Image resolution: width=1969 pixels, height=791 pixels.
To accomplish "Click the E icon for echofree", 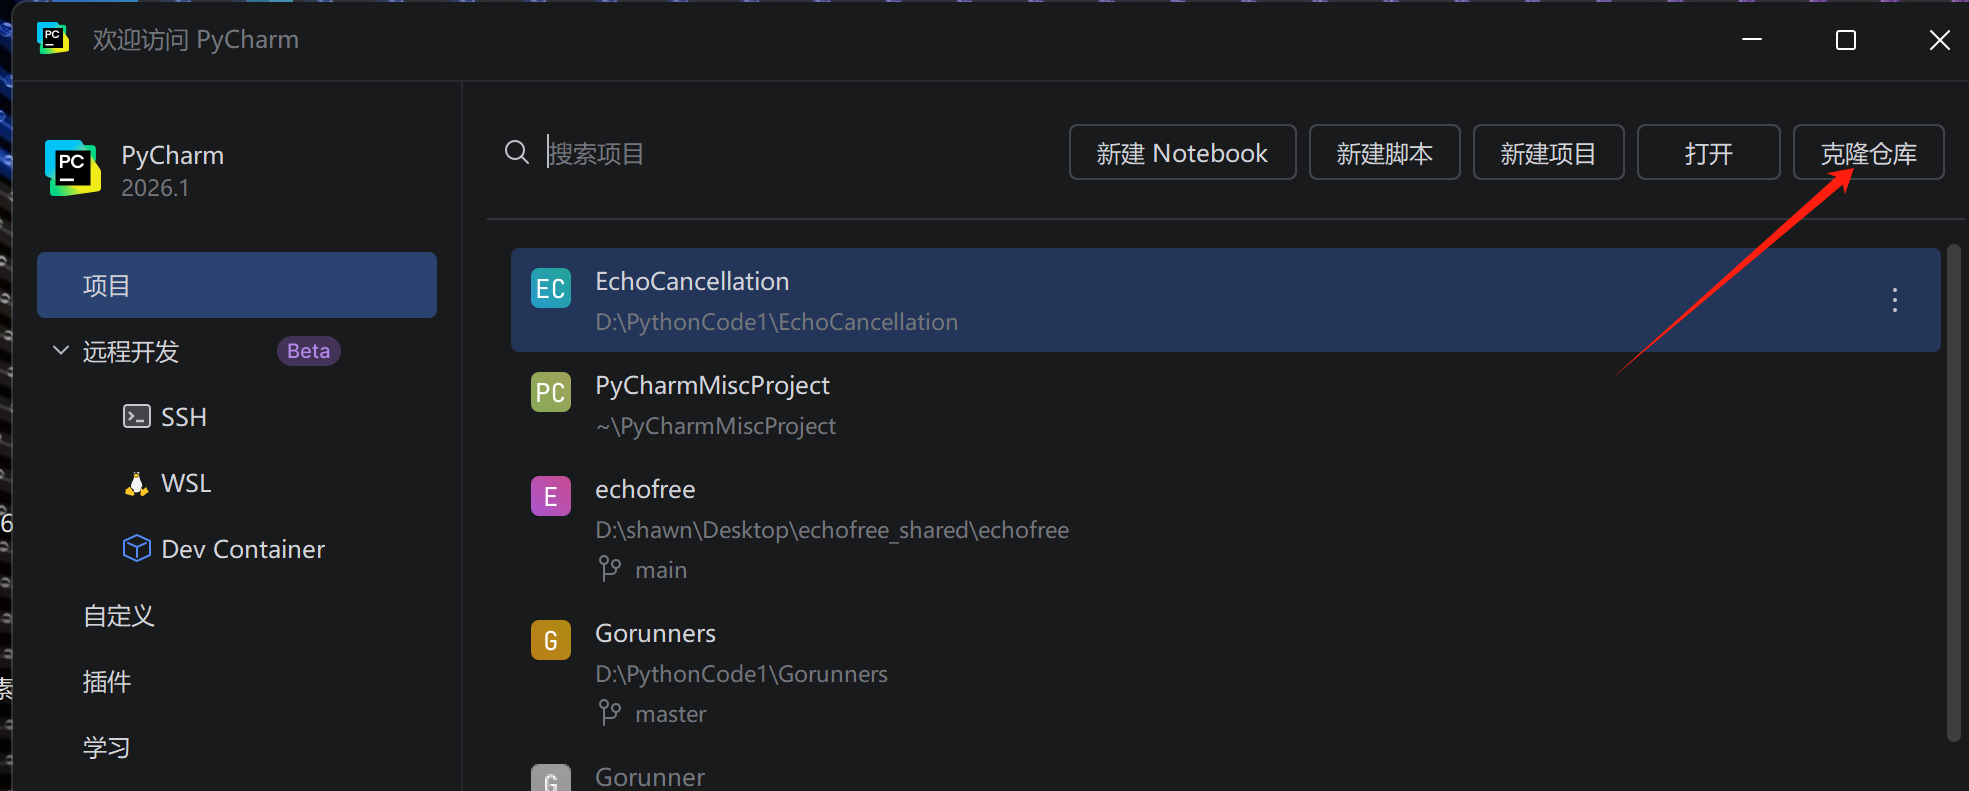I will point(551,496).
